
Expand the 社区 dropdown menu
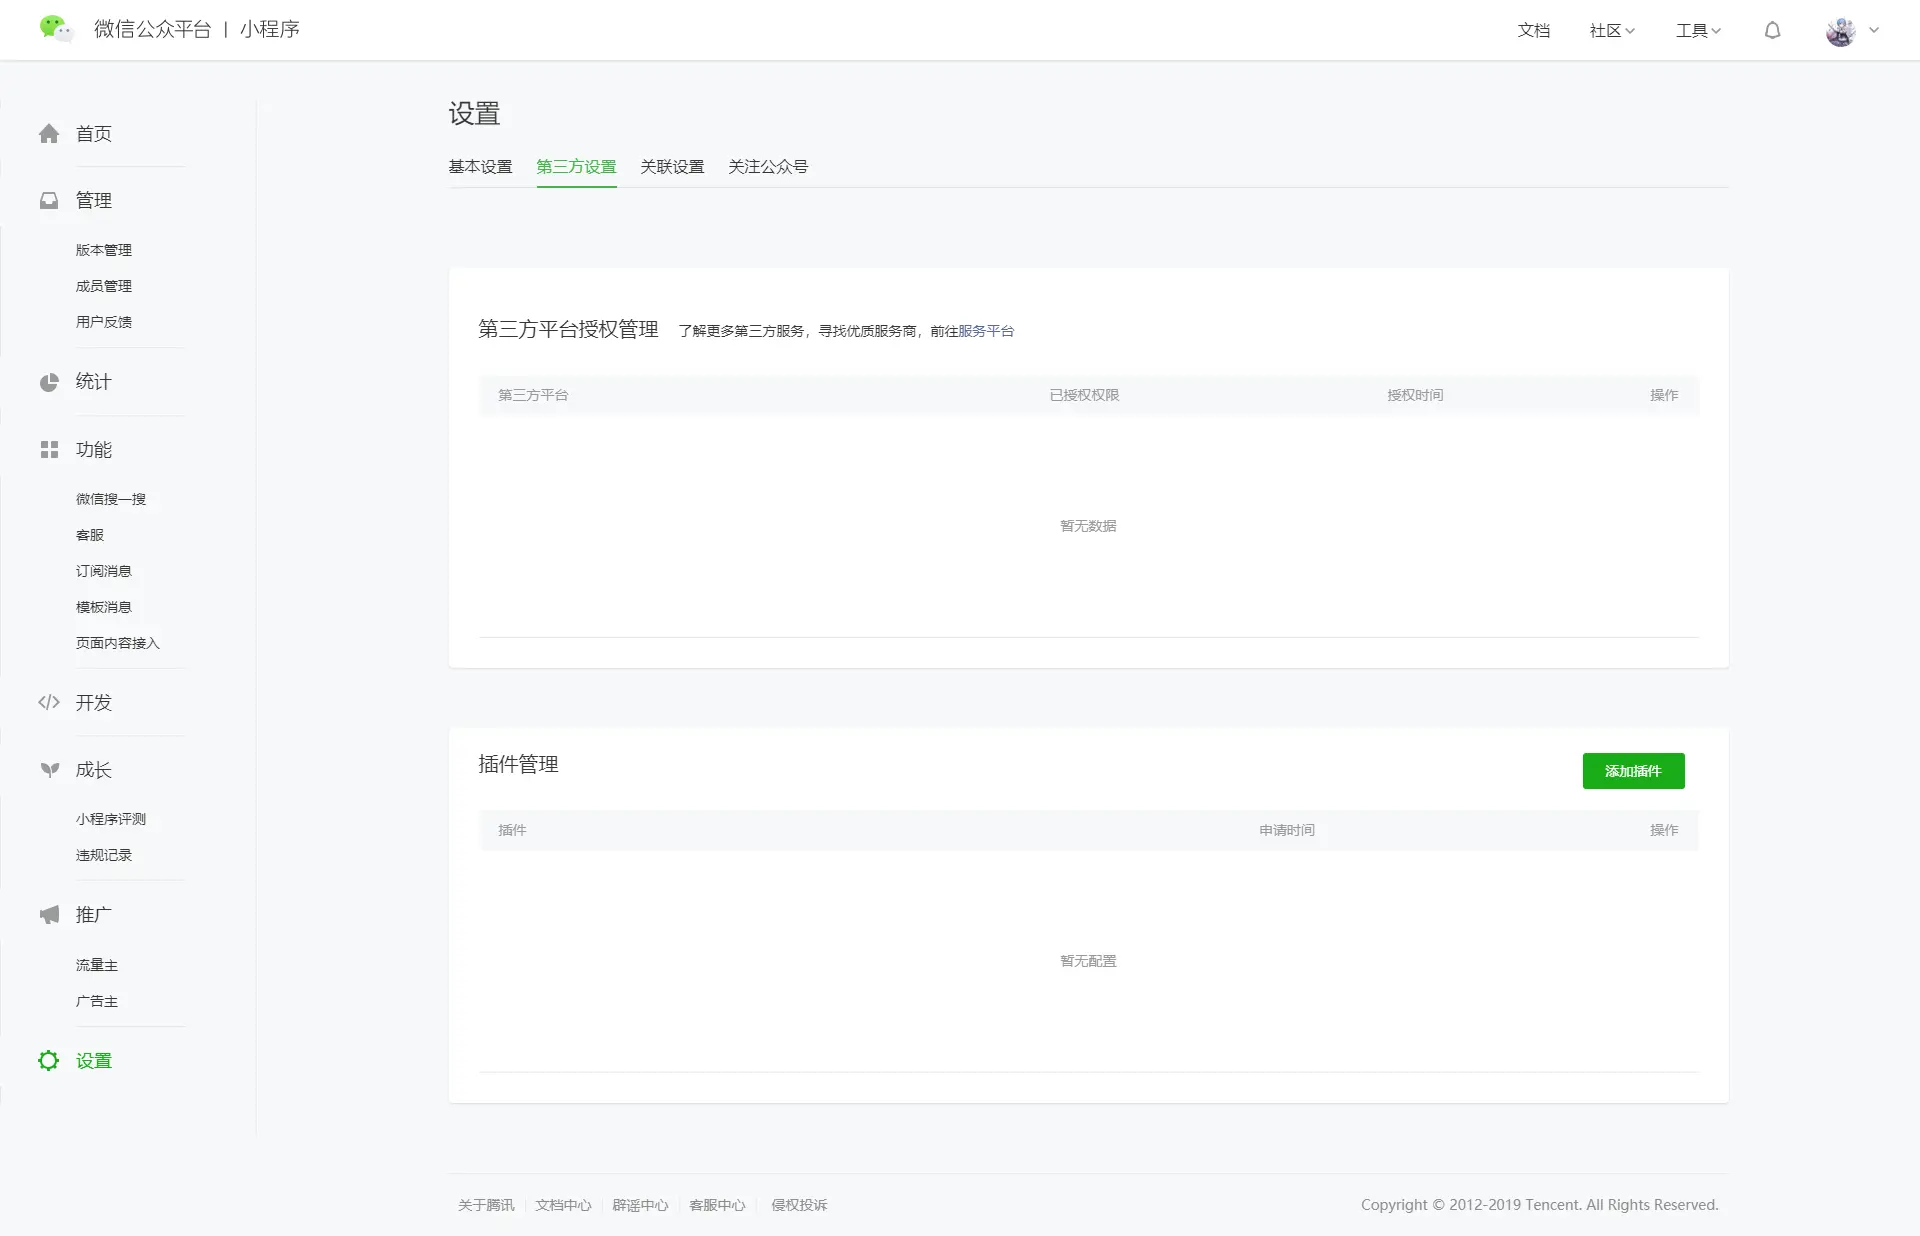click(x=1611, y=31)
